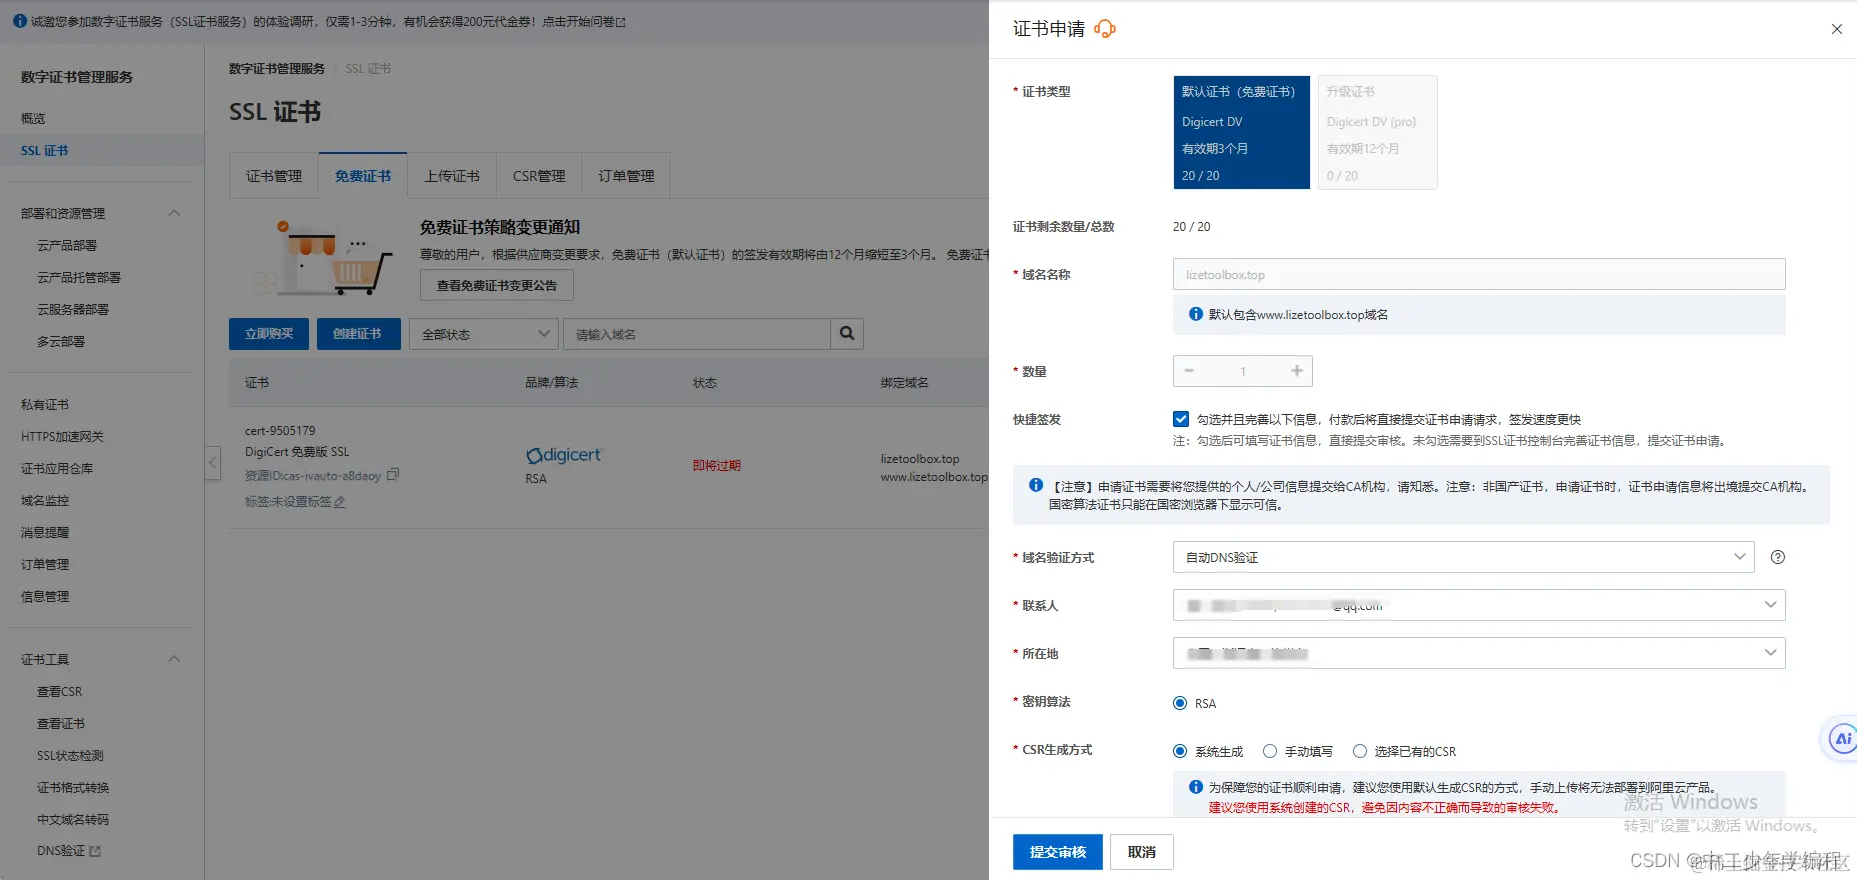Click the 域名名称 input field

click(1479, 274)
